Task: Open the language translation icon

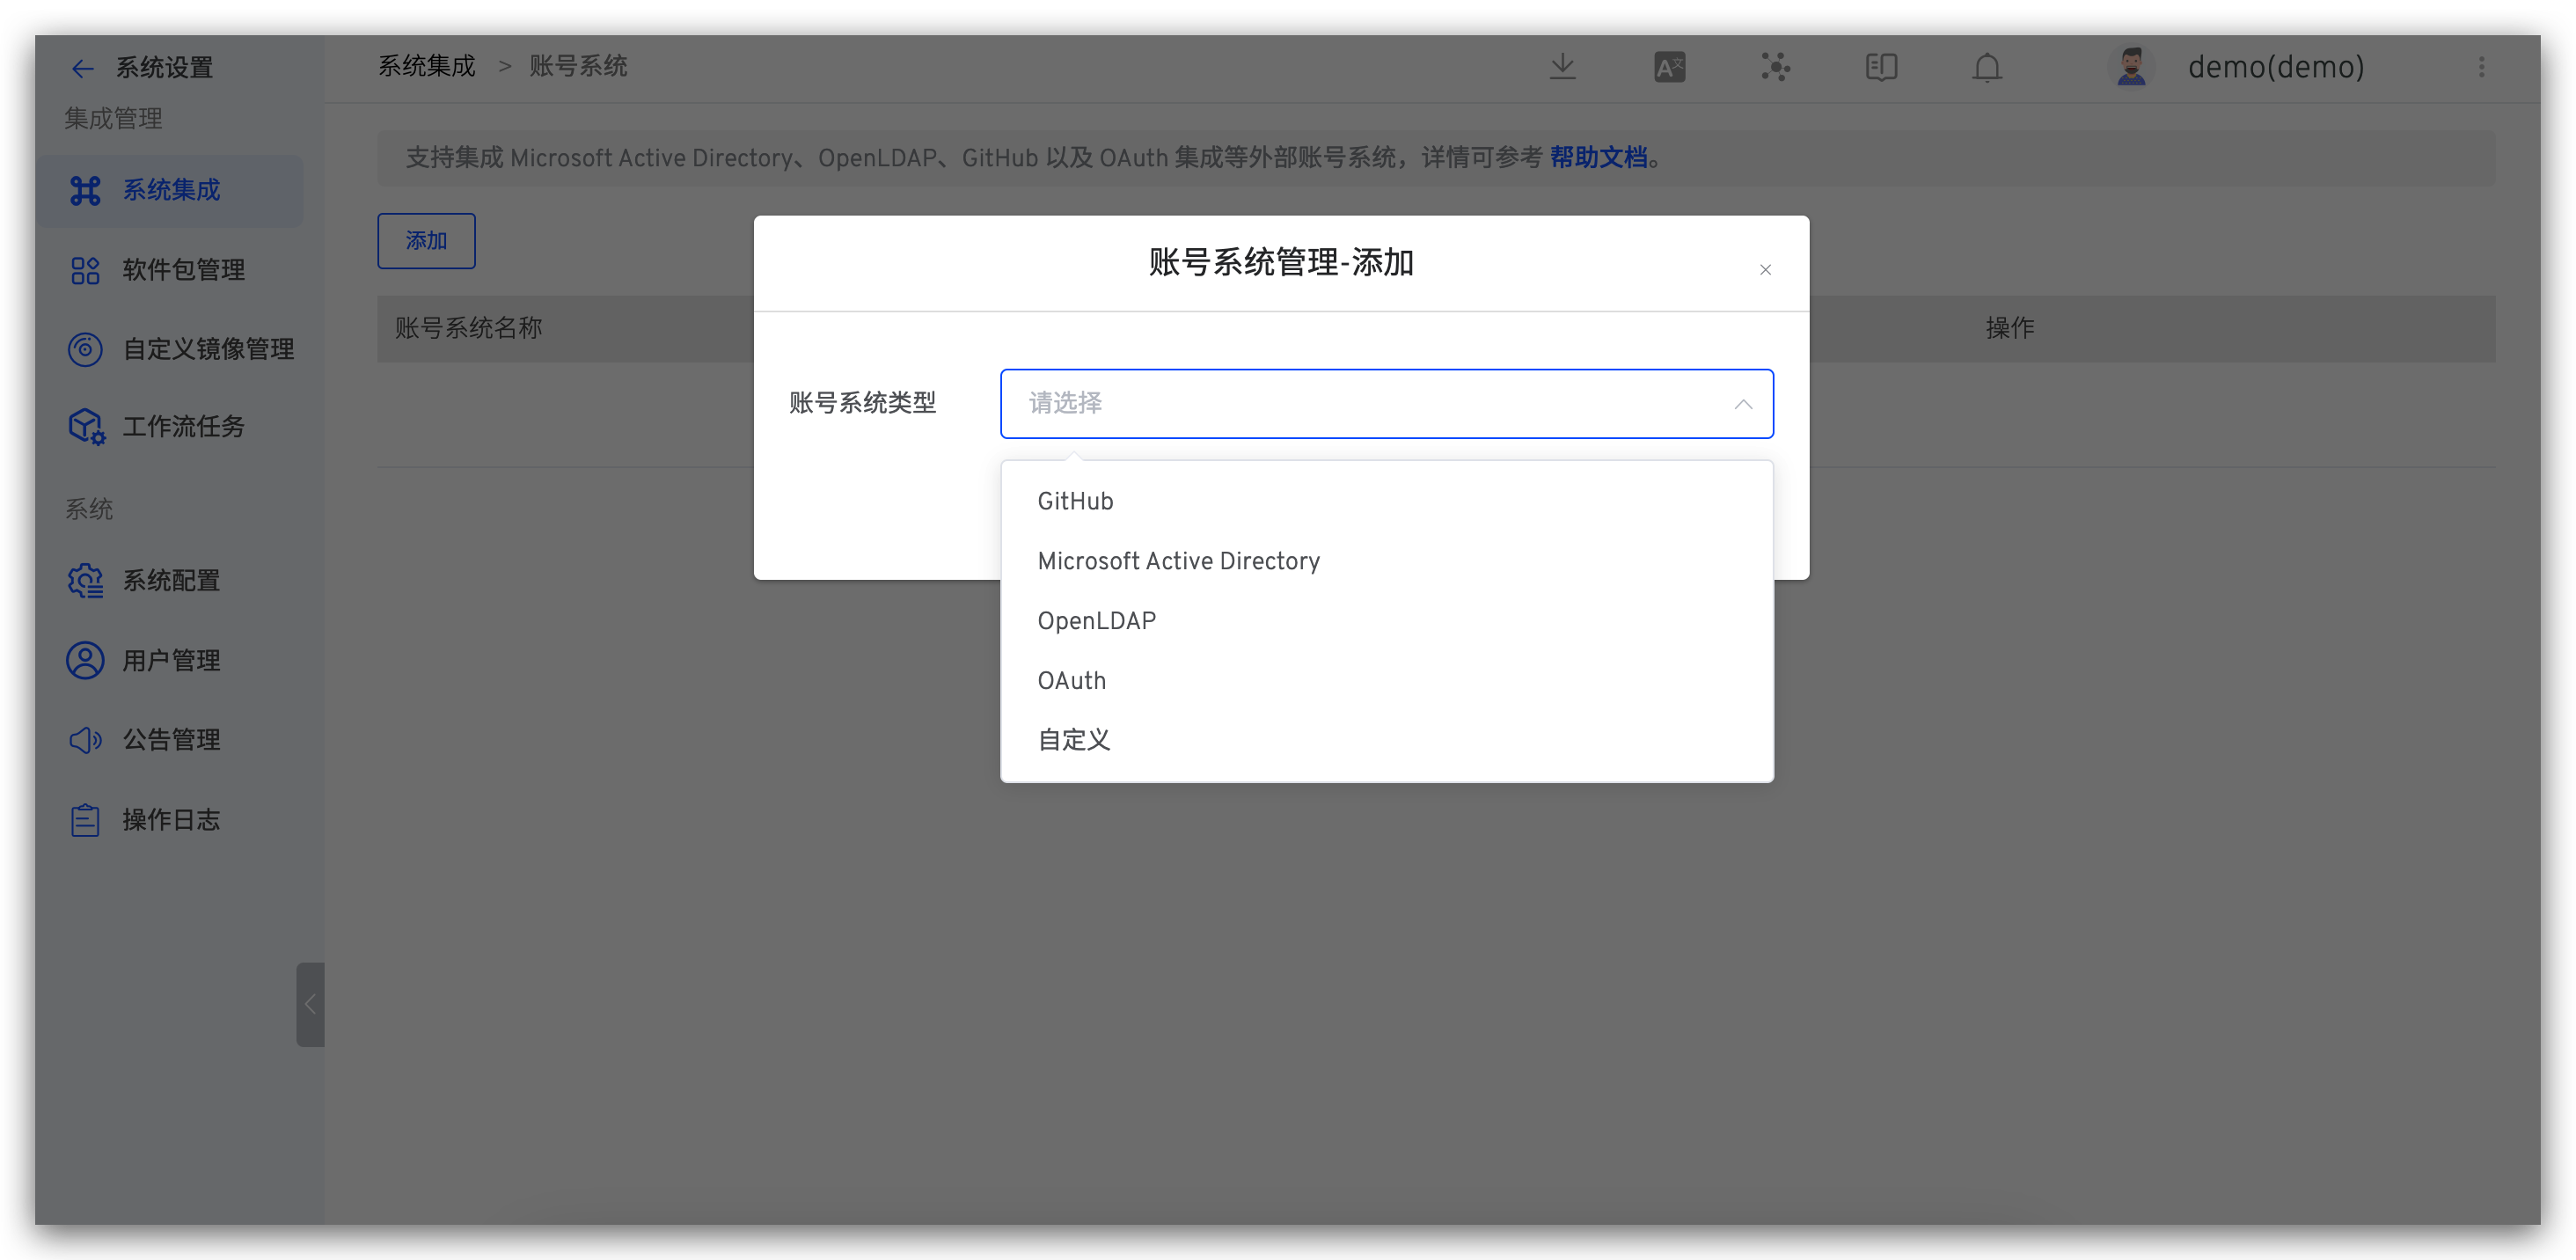Action: [x=1669, y=67]
